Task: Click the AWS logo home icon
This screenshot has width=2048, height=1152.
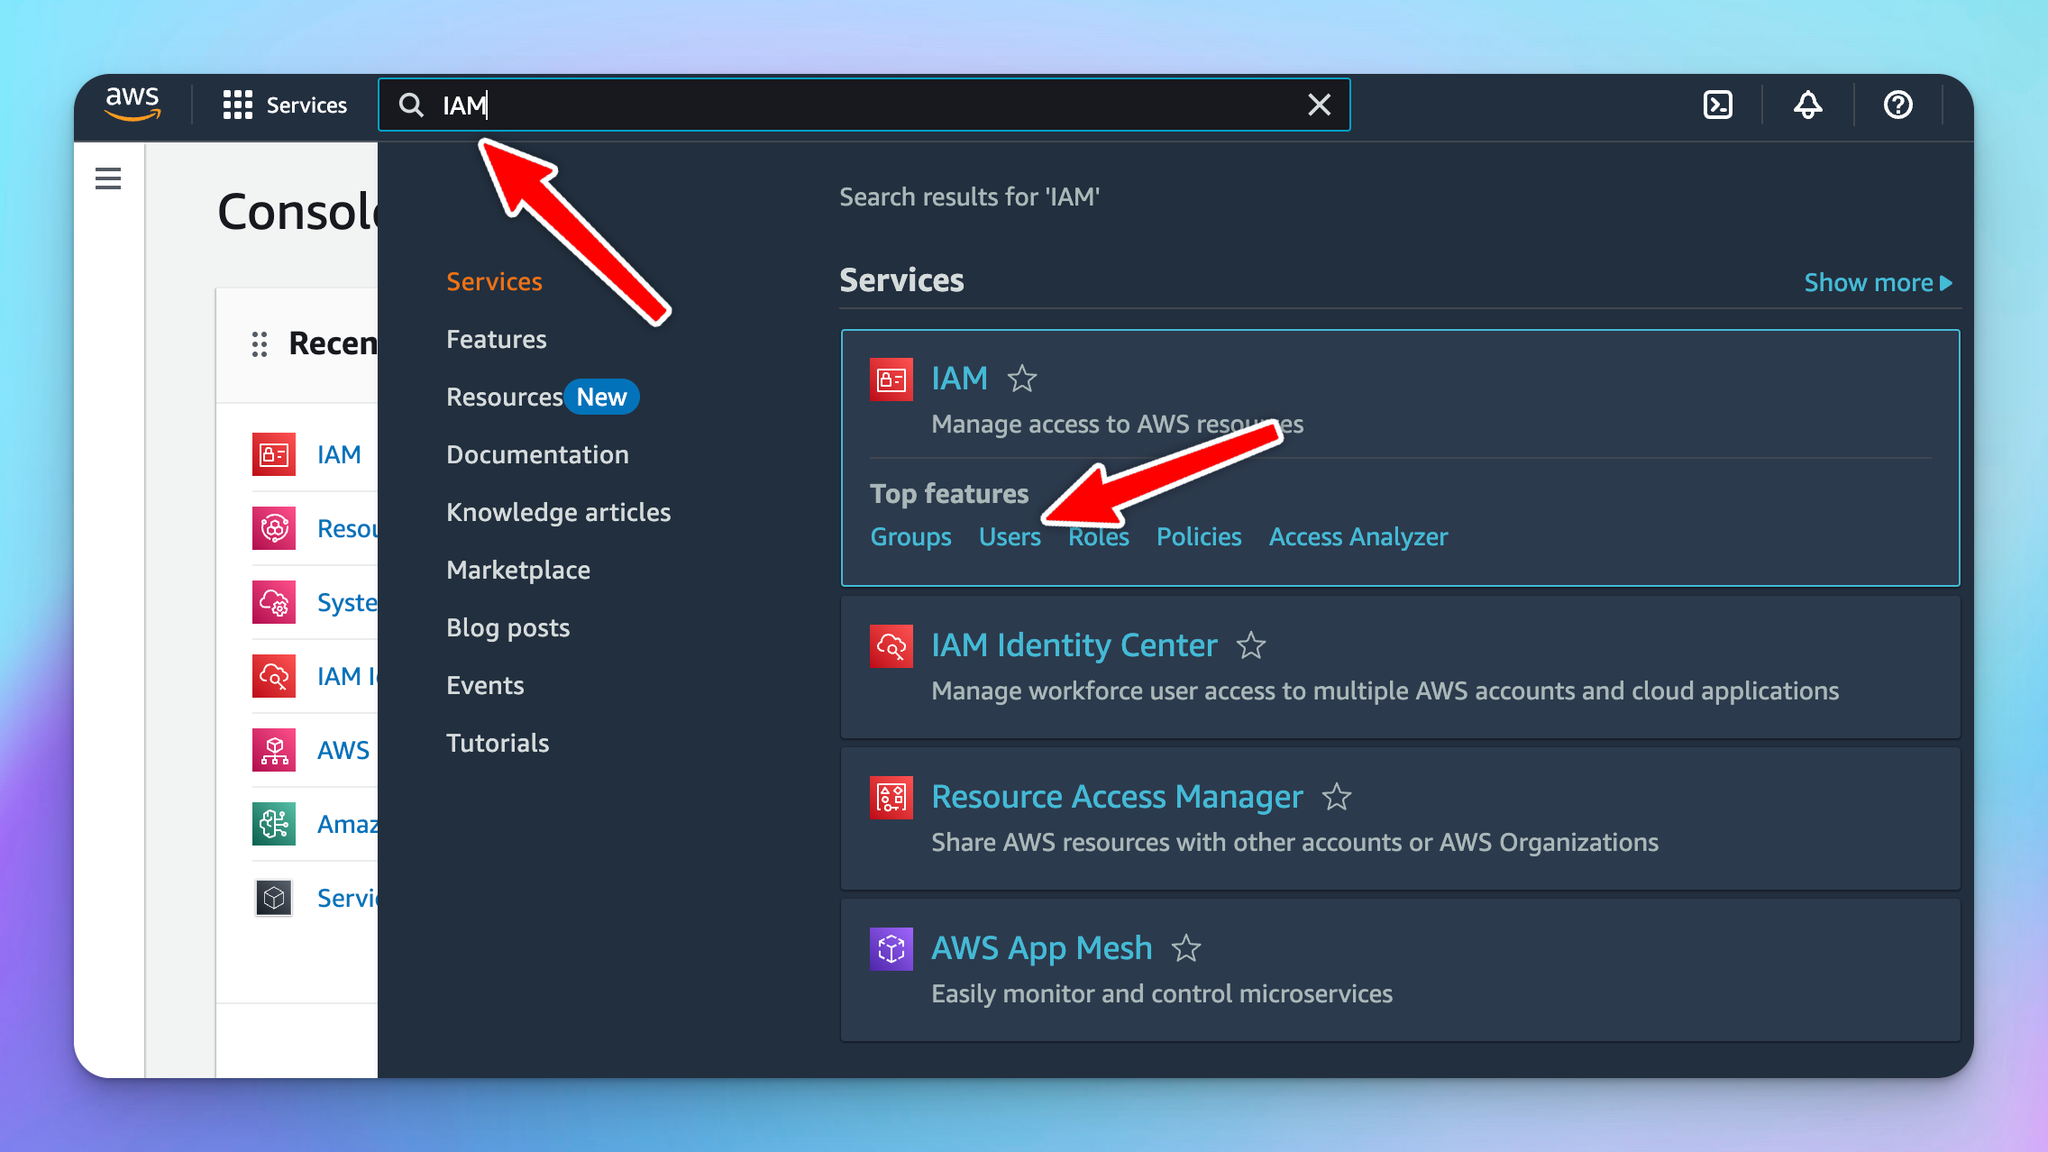Action: (132, 103)
